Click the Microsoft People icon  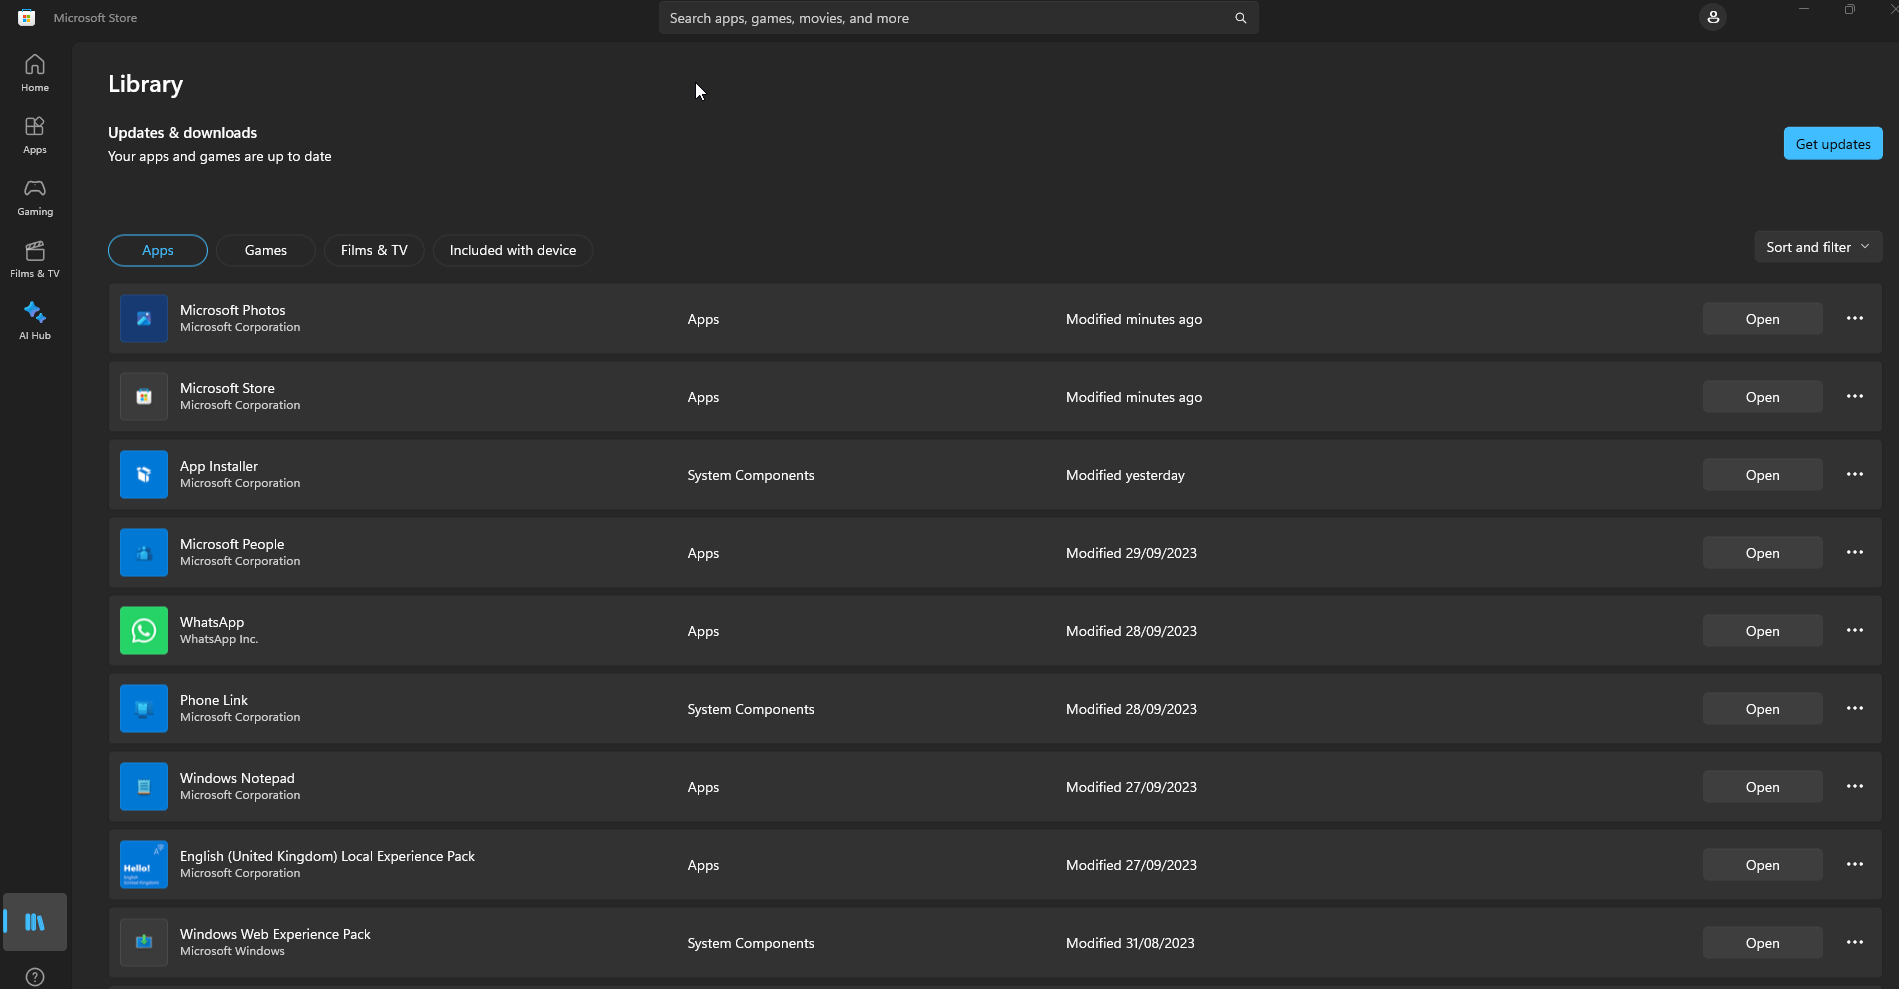pyautogui.click(x=144, y=553)
